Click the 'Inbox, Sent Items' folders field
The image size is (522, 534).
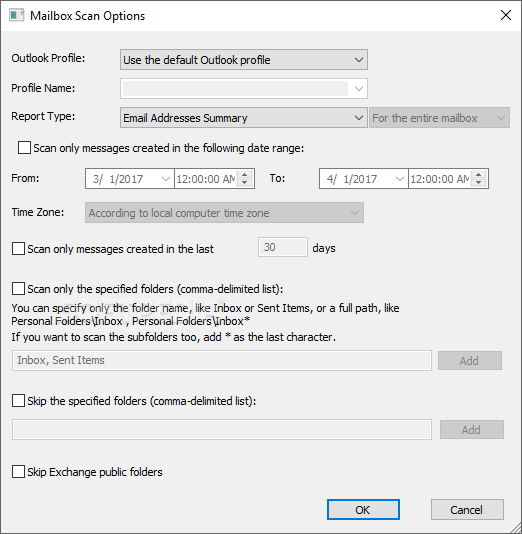[222, 360]
